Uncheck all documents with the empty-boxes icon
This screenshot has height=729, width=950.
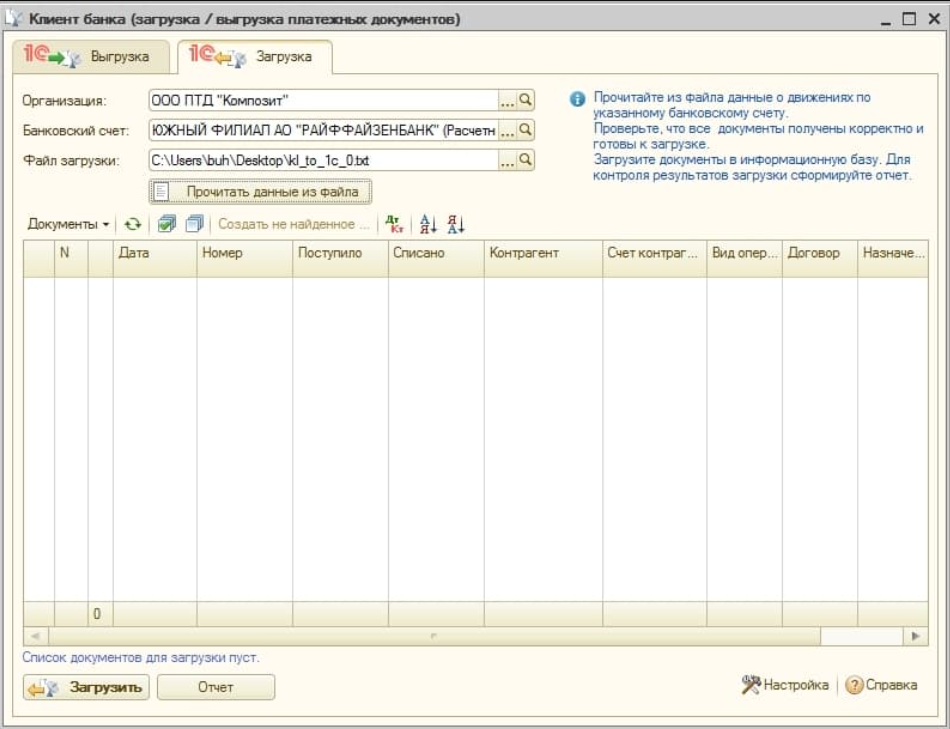point(194,225)
